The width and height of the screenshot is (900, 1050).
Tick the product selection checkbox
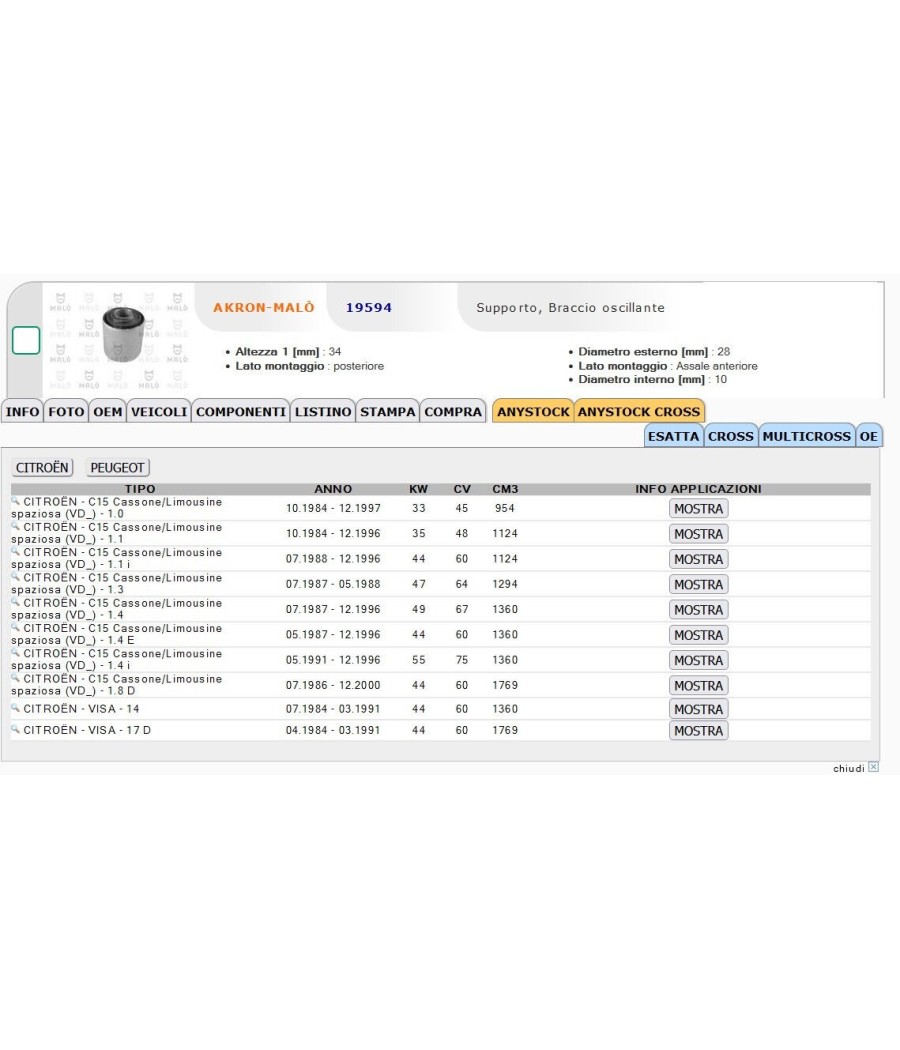pos(26,340)
